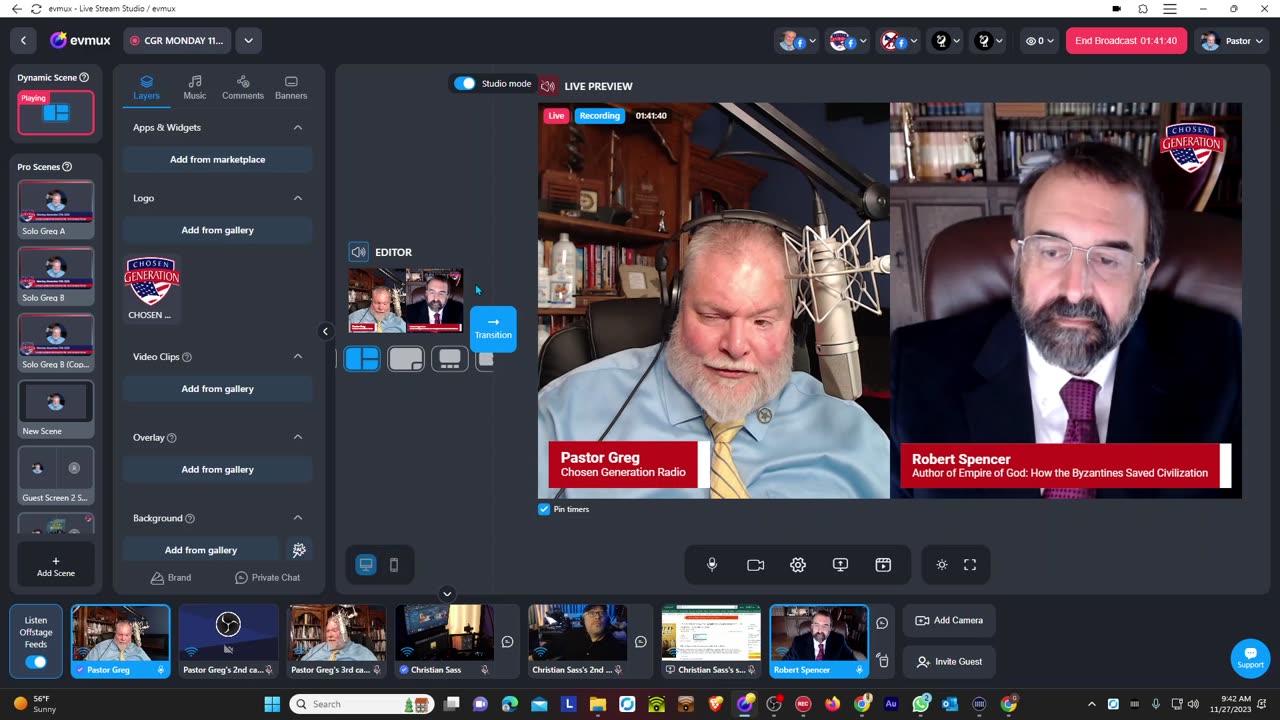The image size is (1280, 720).
Task: Enter fullscreen preview
Action: 970,565
